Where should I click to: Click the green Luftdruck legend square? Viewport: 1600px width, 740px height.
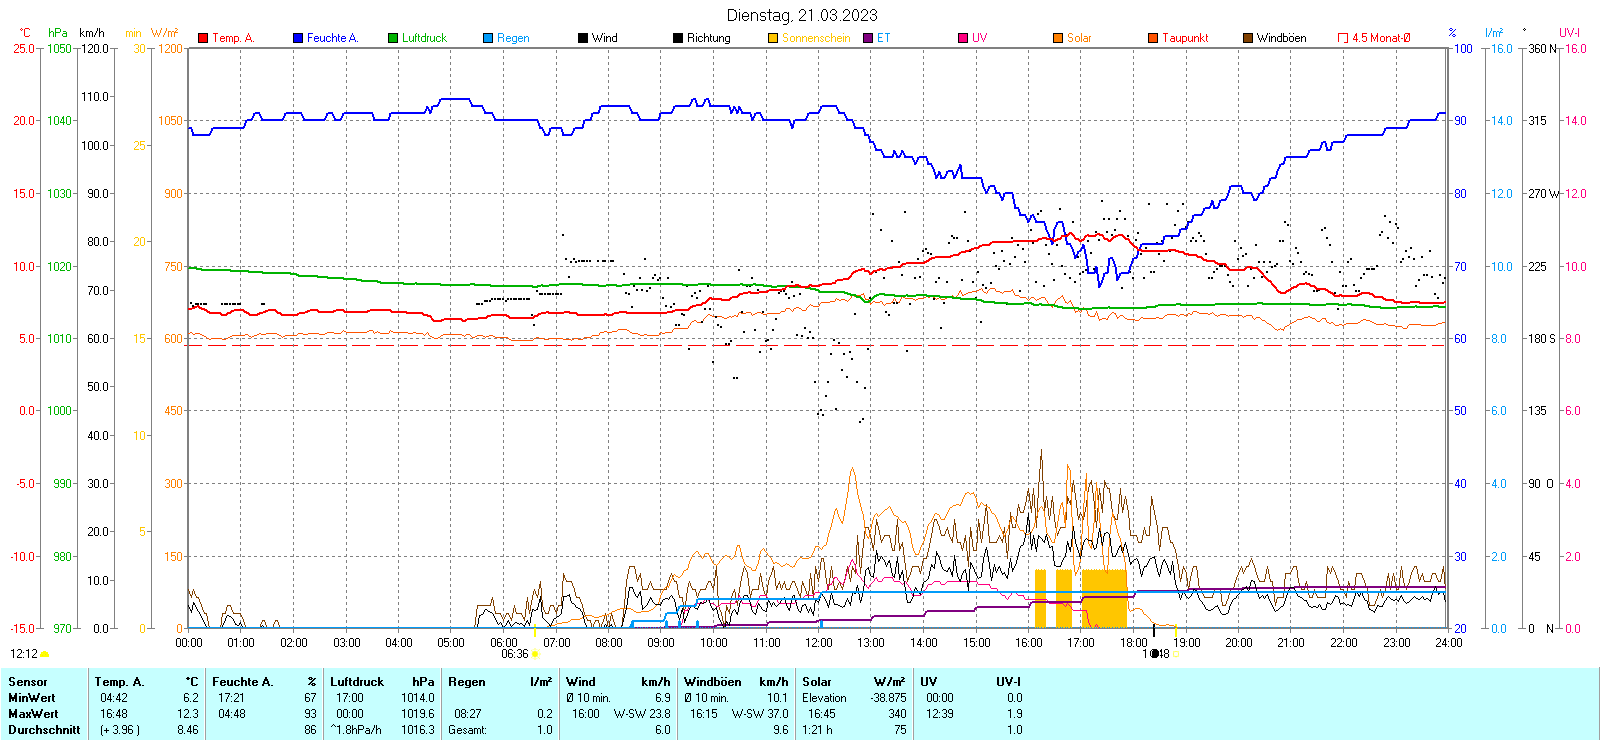[393, 38]
